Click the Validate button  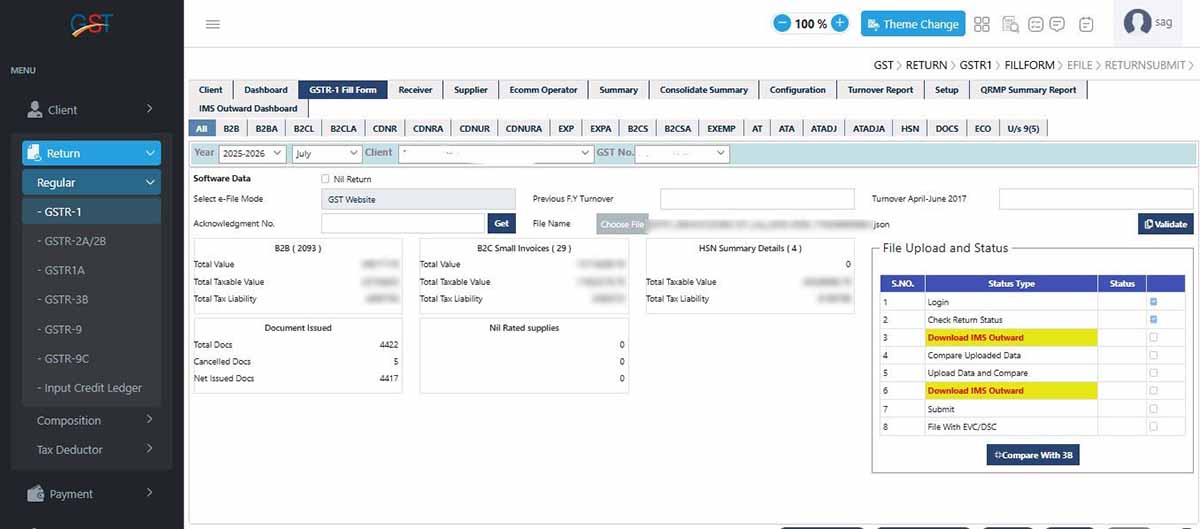[1165, 224]
